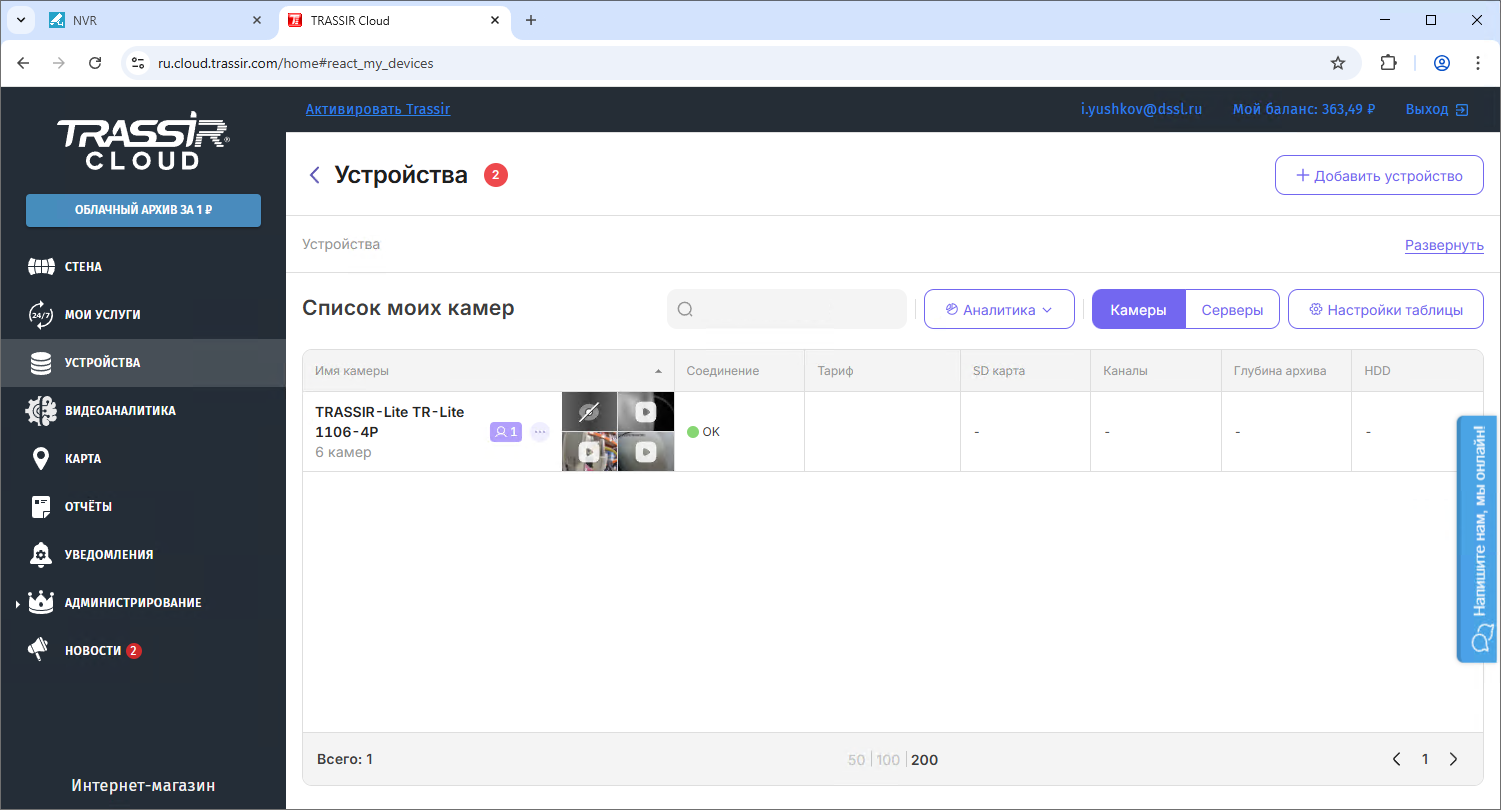Click Добавить устройство button

tap(1379, 175)
